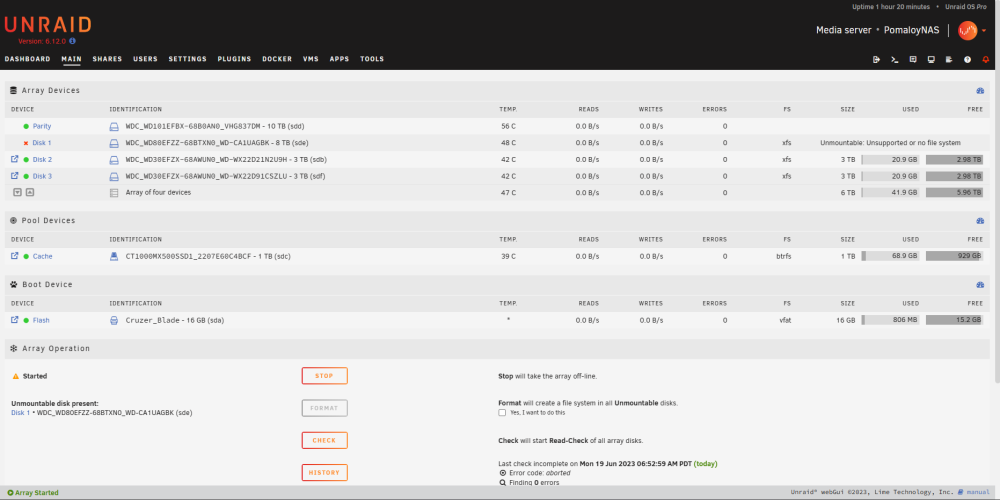
Task: Click the orange Unraid account avatar
Action: 967,30
